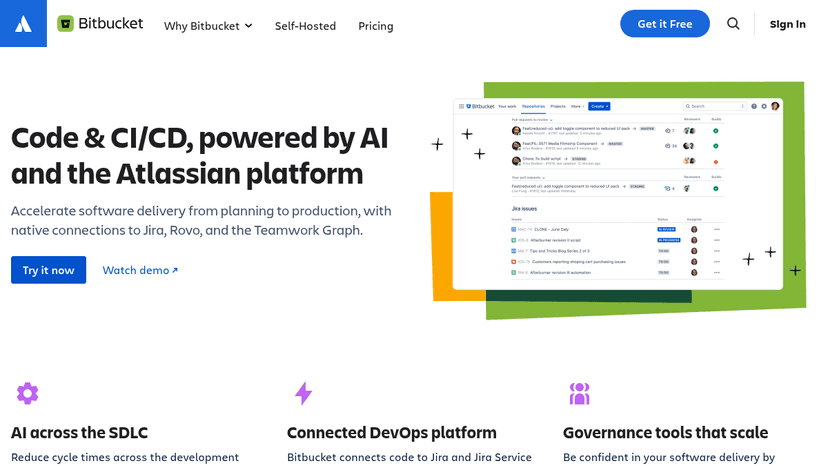Click the Bitbucket logo
The image size is (828, 466).
pyautogui.click(x=100, y=24)
